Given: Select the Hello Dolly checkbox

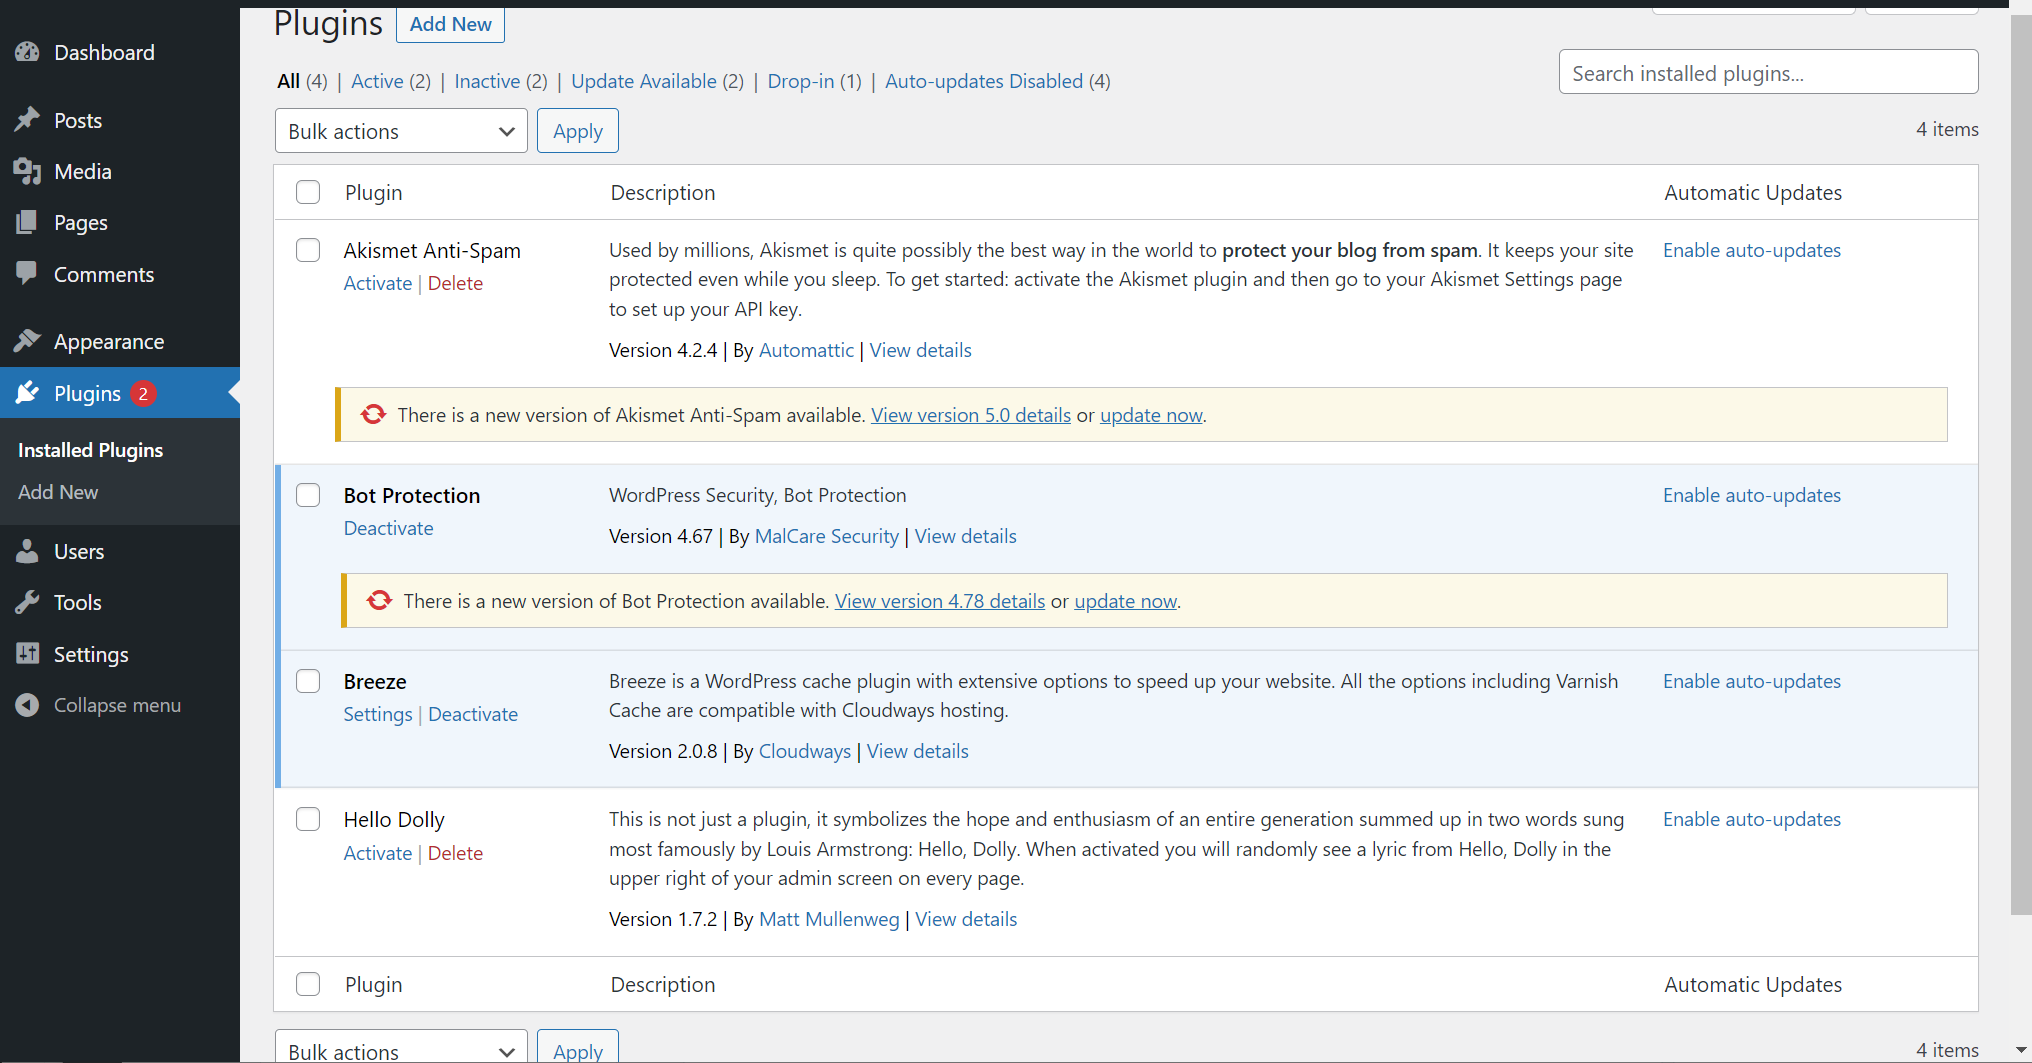Looking at the screenshot, I should click(x=308, y=819).
